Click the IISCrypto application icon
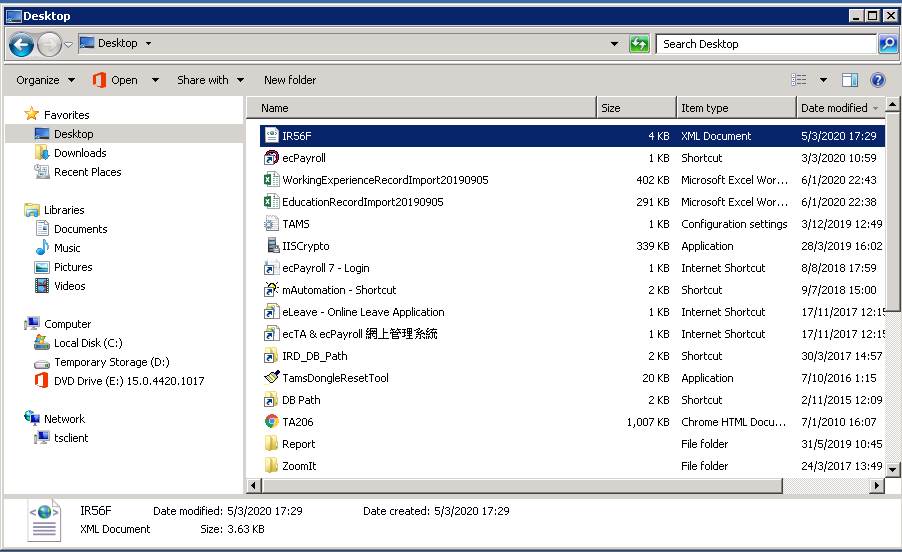Screen dimensions: 902x552 click(x=271, y=246)
